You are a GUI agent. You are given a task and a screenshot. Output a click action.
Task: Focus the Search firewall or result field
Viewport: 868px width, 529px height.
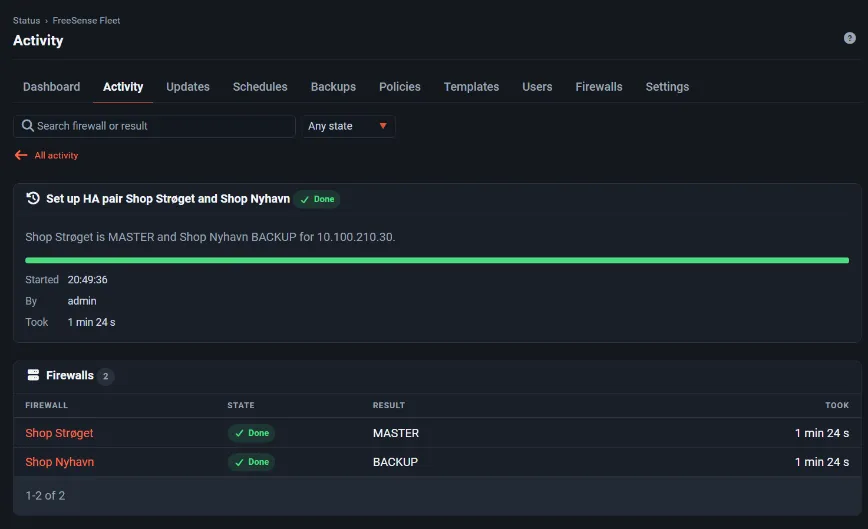coord(154,126)
